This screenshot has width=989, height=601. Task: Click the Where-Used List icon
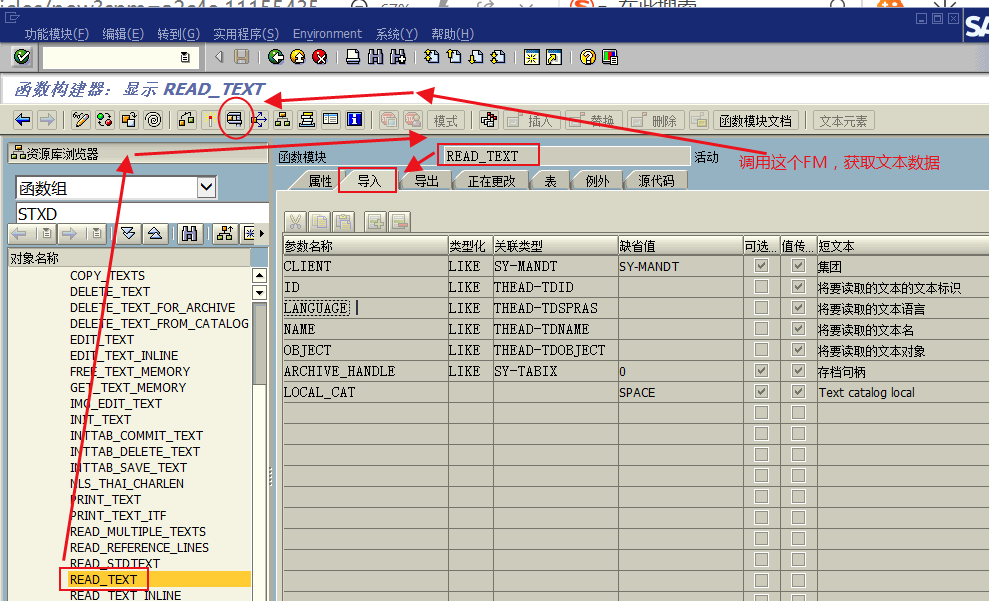[x=259, y=119]
